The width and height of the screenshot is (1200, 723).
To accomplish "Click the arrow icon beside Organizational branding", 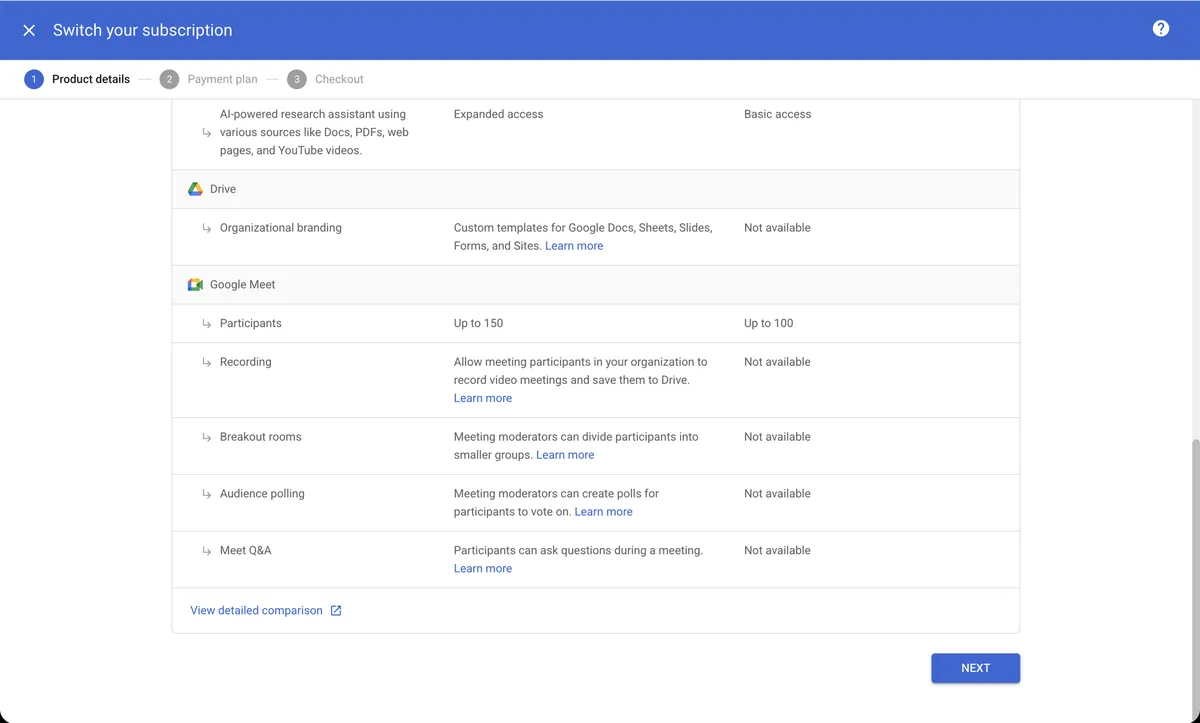I will [x=207, y=228].
